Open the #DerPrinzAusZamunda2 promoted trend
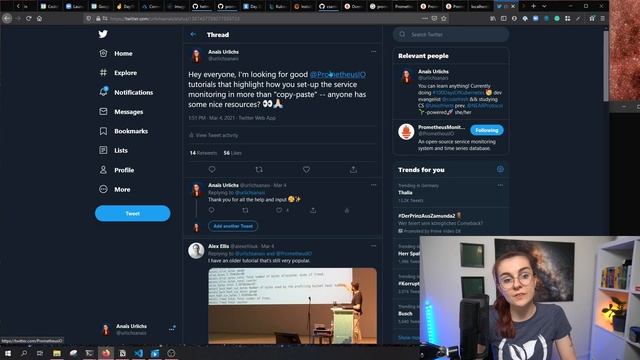 tap(451, 223)
